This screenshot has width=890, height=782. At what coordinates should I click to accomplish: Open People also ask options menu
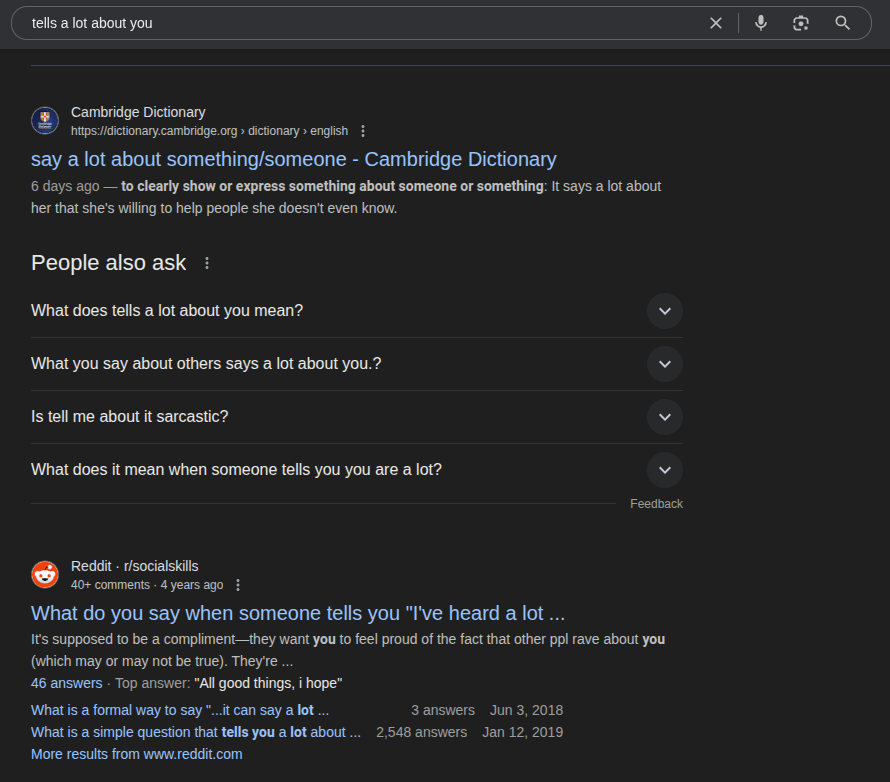click(x=207, y=263)
